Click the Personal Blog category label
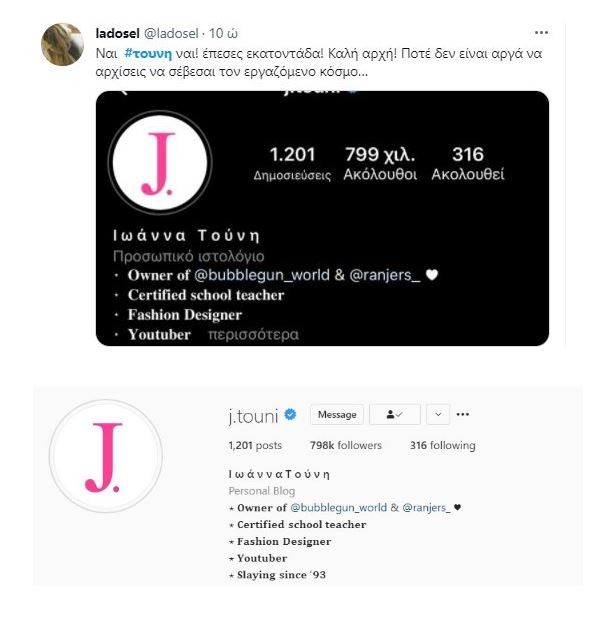Image resolution: width=589 pixels, height=618 pixels. pos(262,491)
